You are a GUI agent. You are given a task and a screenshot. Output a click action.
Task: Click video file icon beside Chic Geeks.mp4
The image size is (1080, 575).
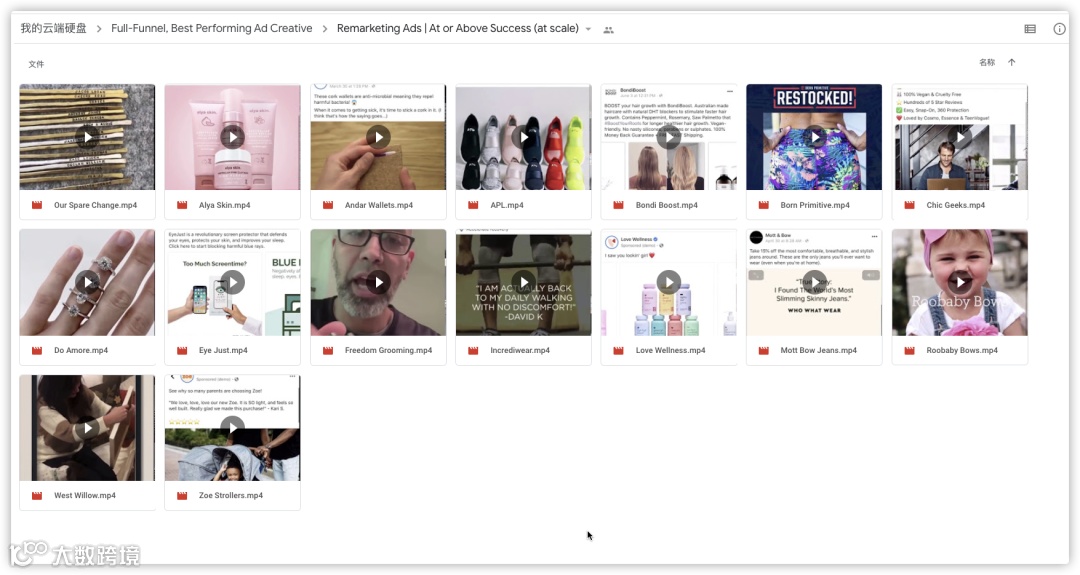(910, 205)
